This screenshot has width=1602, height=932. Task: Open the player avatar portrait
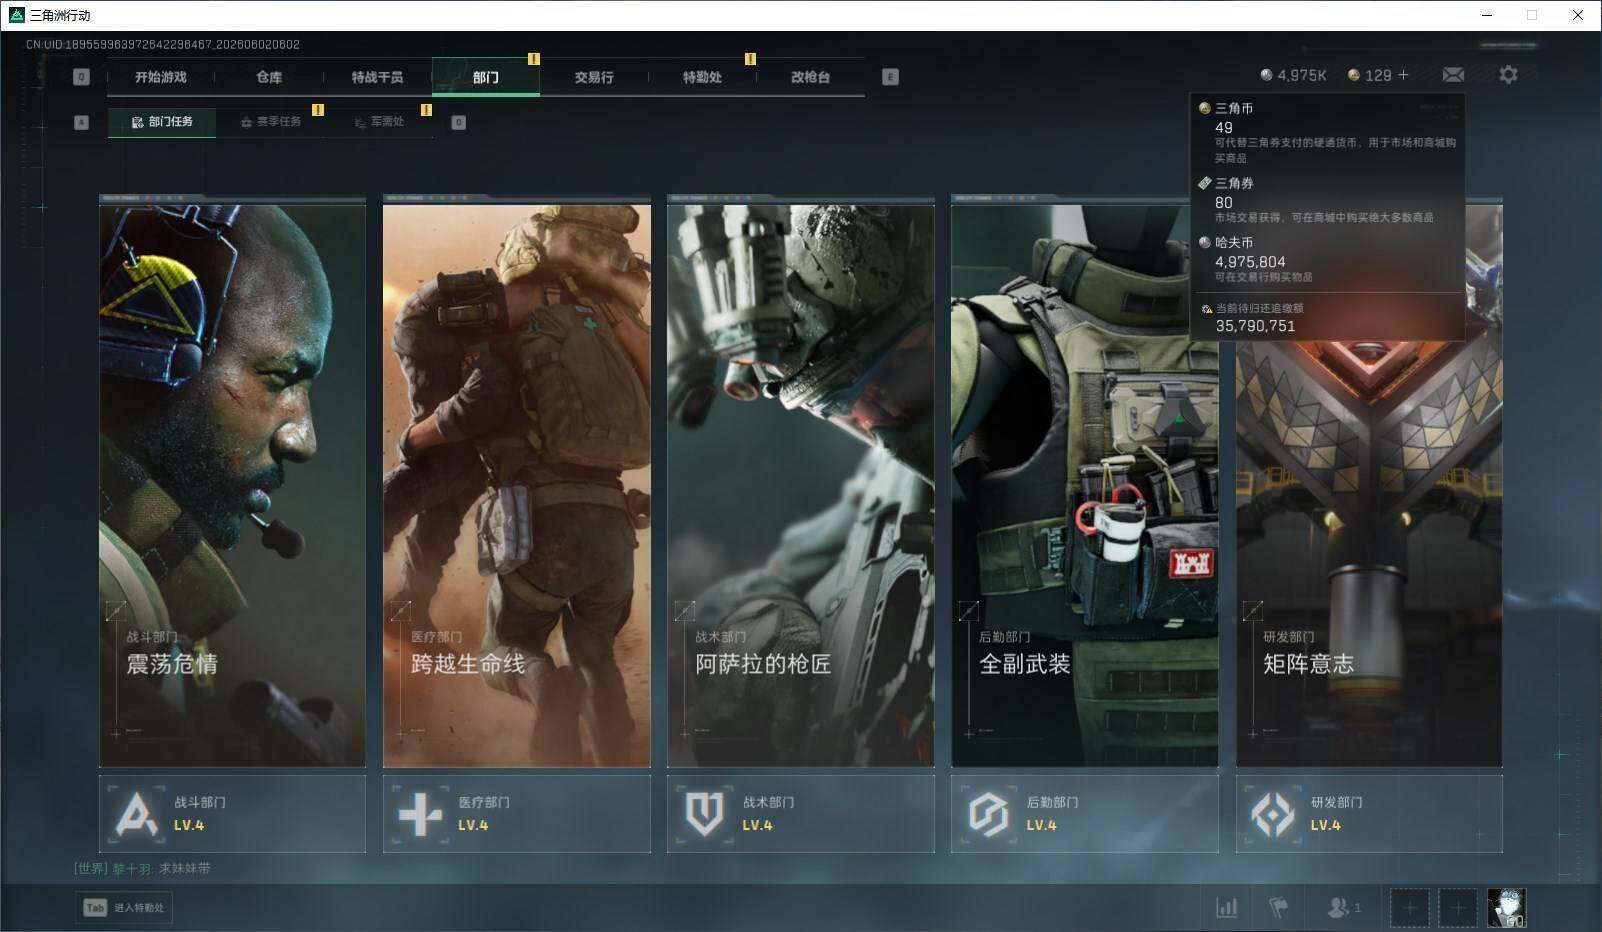pos(1506,908)
